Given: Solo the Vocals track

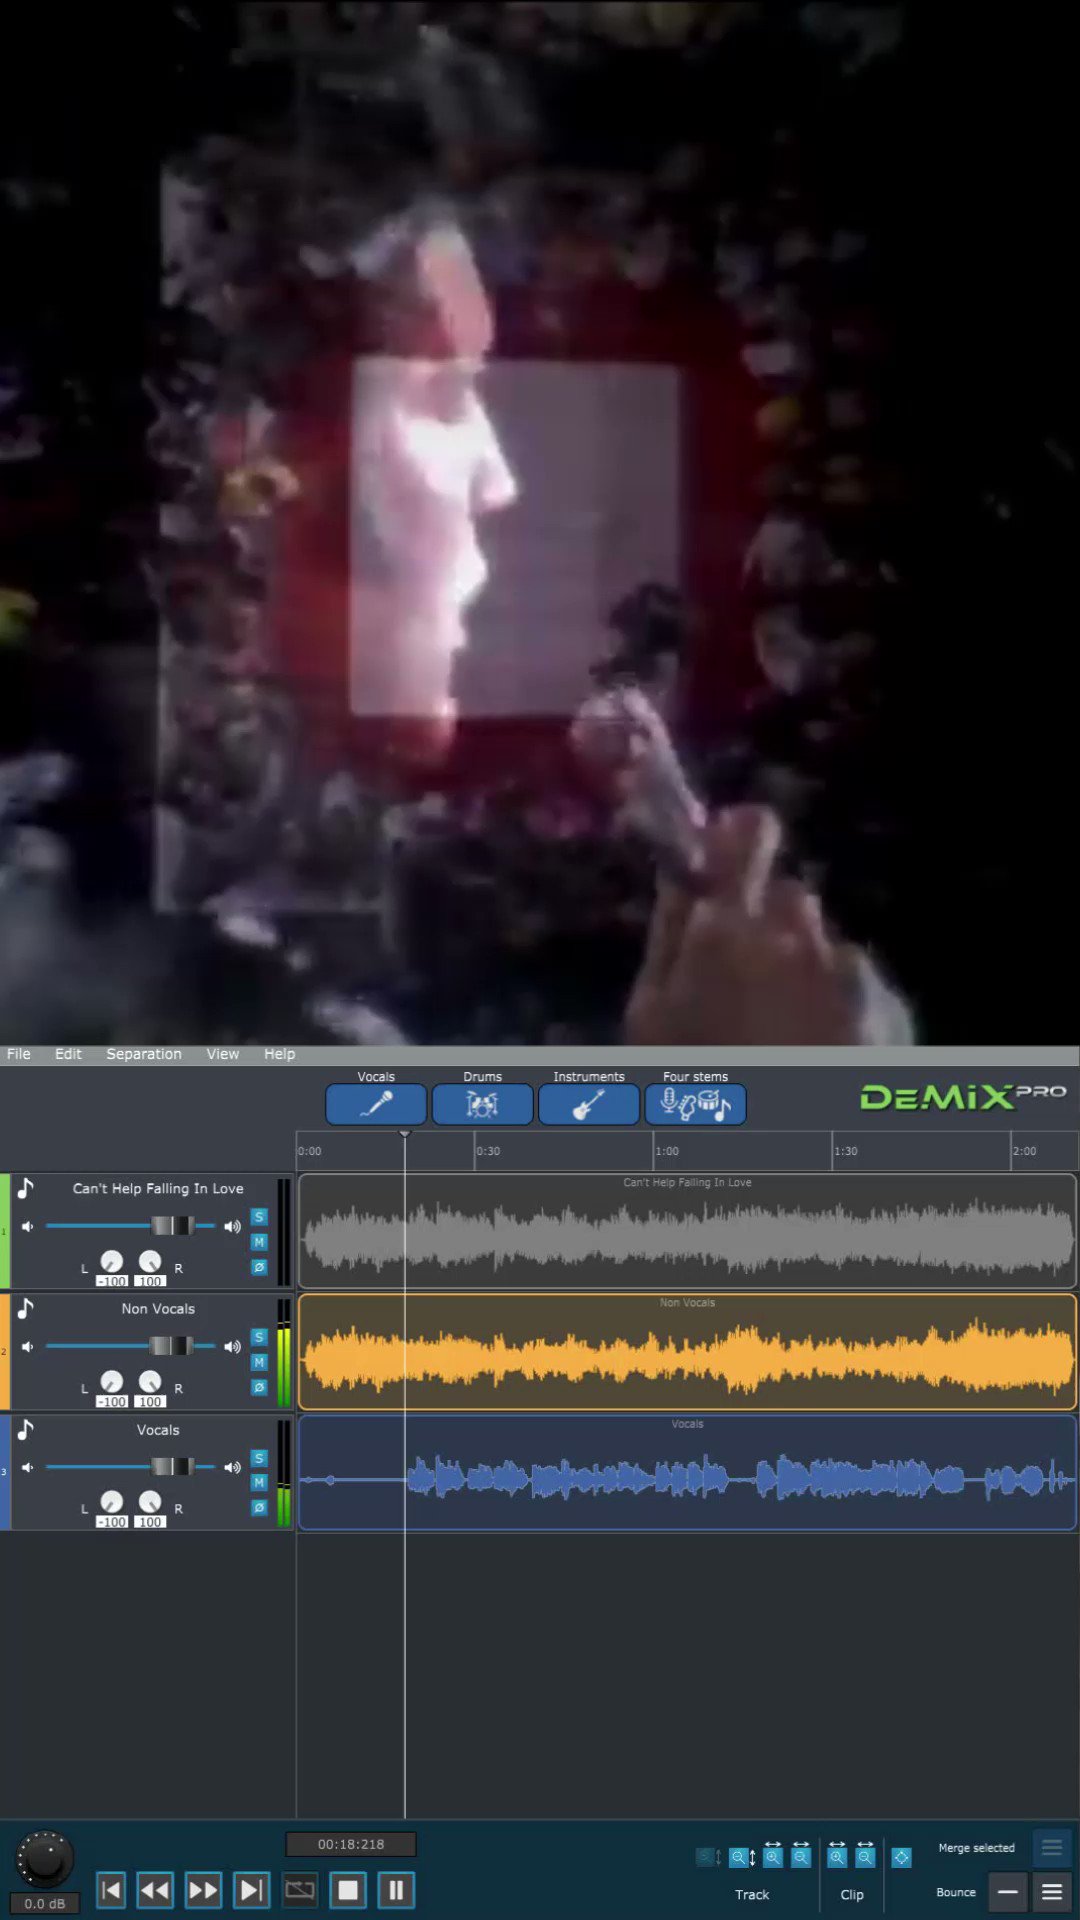Looking at the screenshot, I should tap(259, 1458).
